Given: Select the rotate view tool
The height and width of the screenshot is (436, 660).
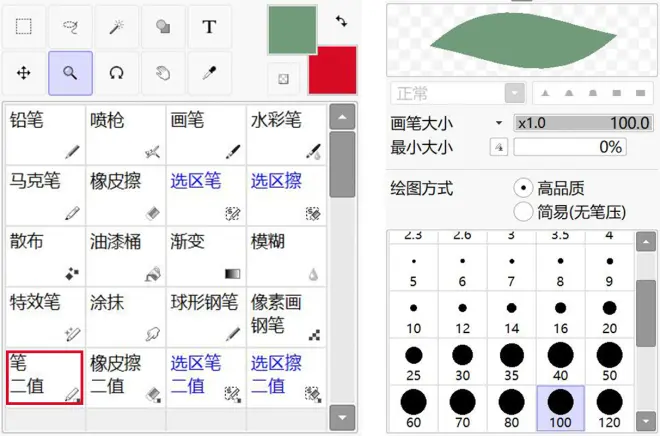Looking at the screenshot, I should (117, 73).
